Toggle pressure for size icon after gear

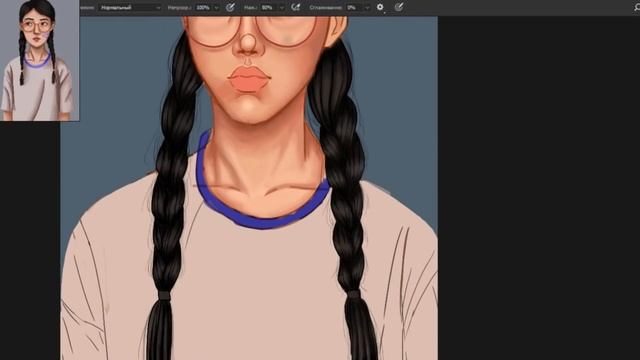399,7
